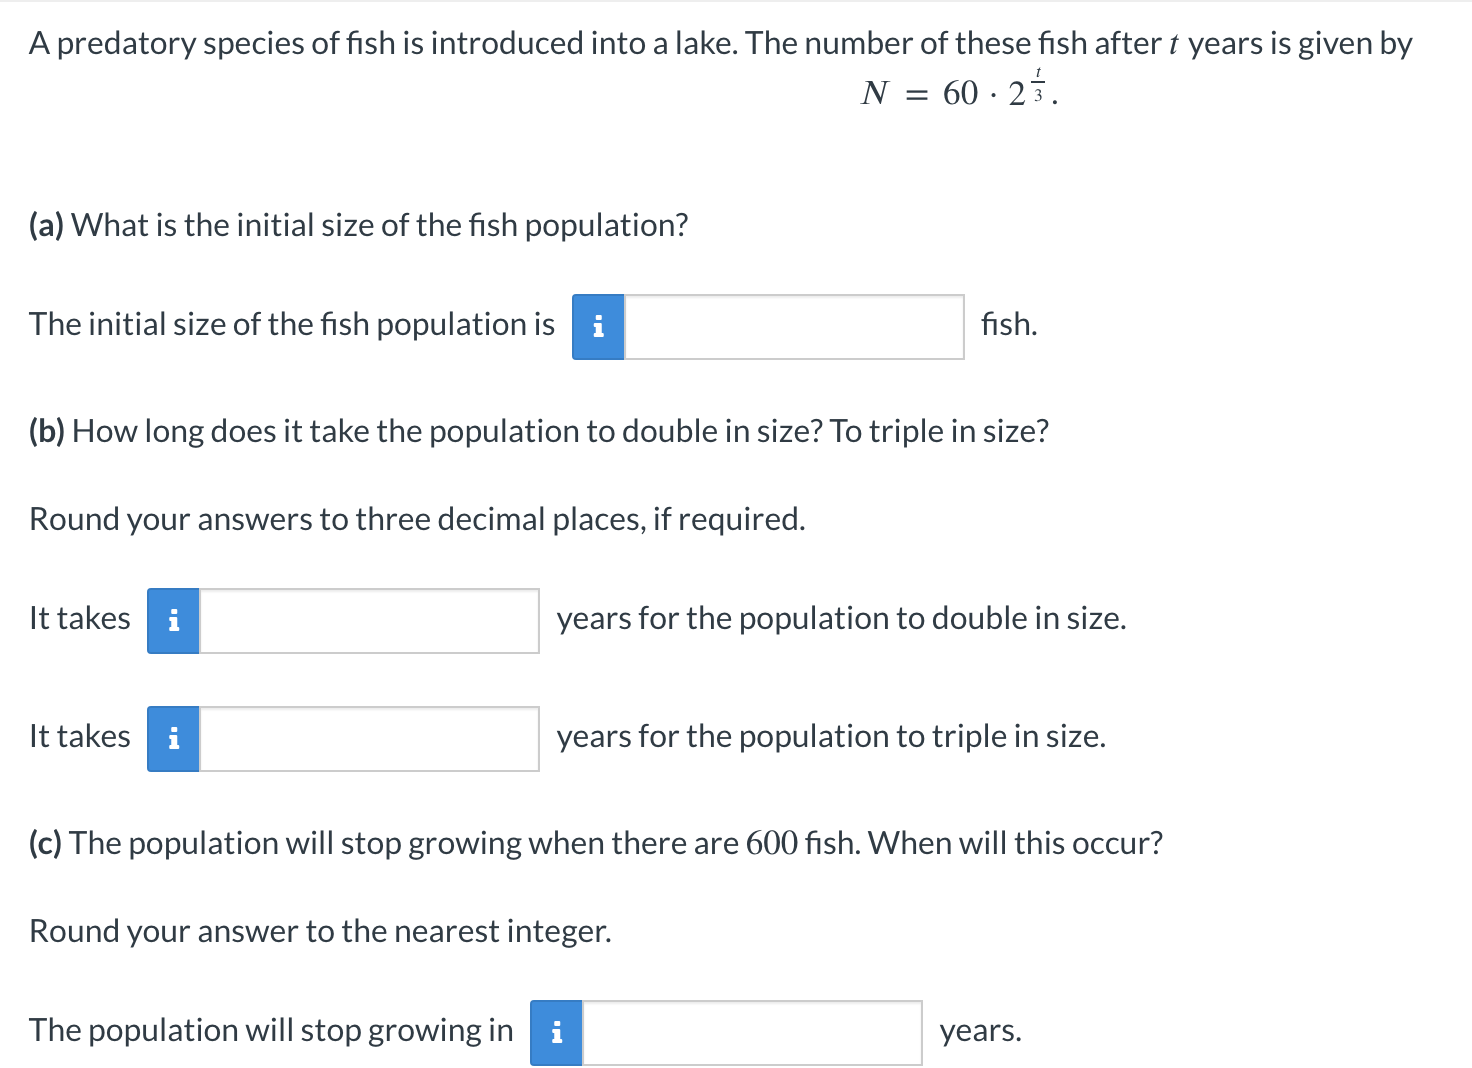Click the "fish." unit label

1009,325
